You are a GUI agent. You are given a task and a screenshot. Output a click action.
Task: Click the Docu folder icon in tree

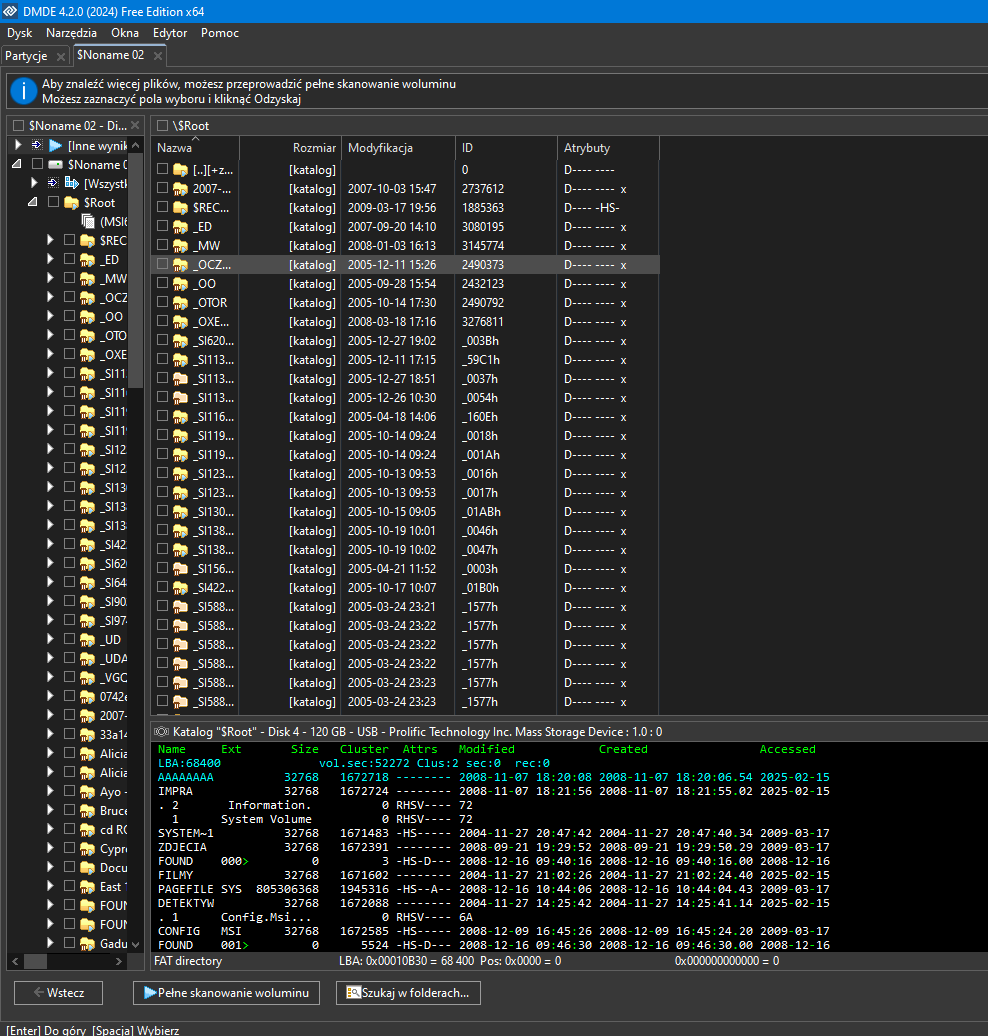pyautogui.click(x=87, y=868)
